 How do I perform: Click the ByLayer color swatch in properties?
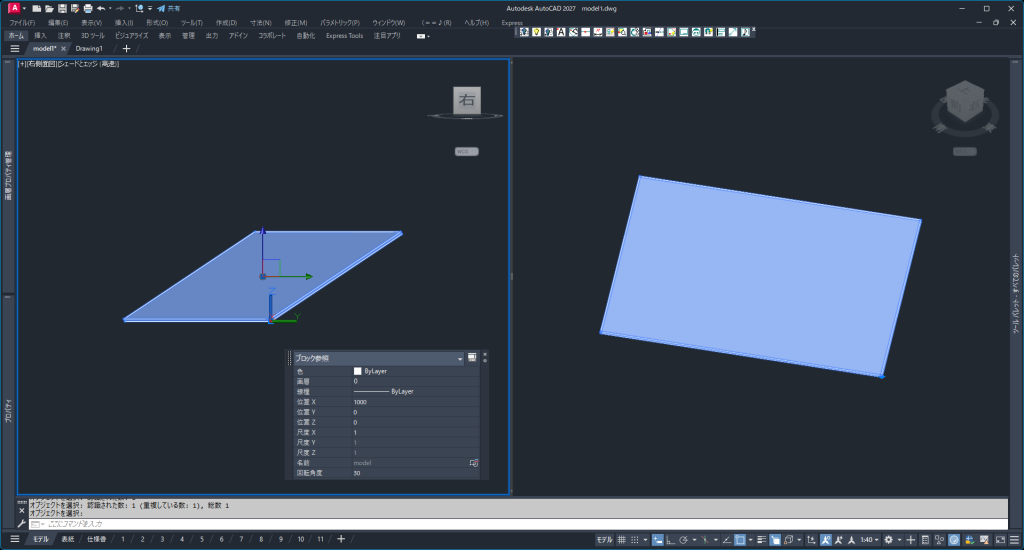(x=358, y=371)
